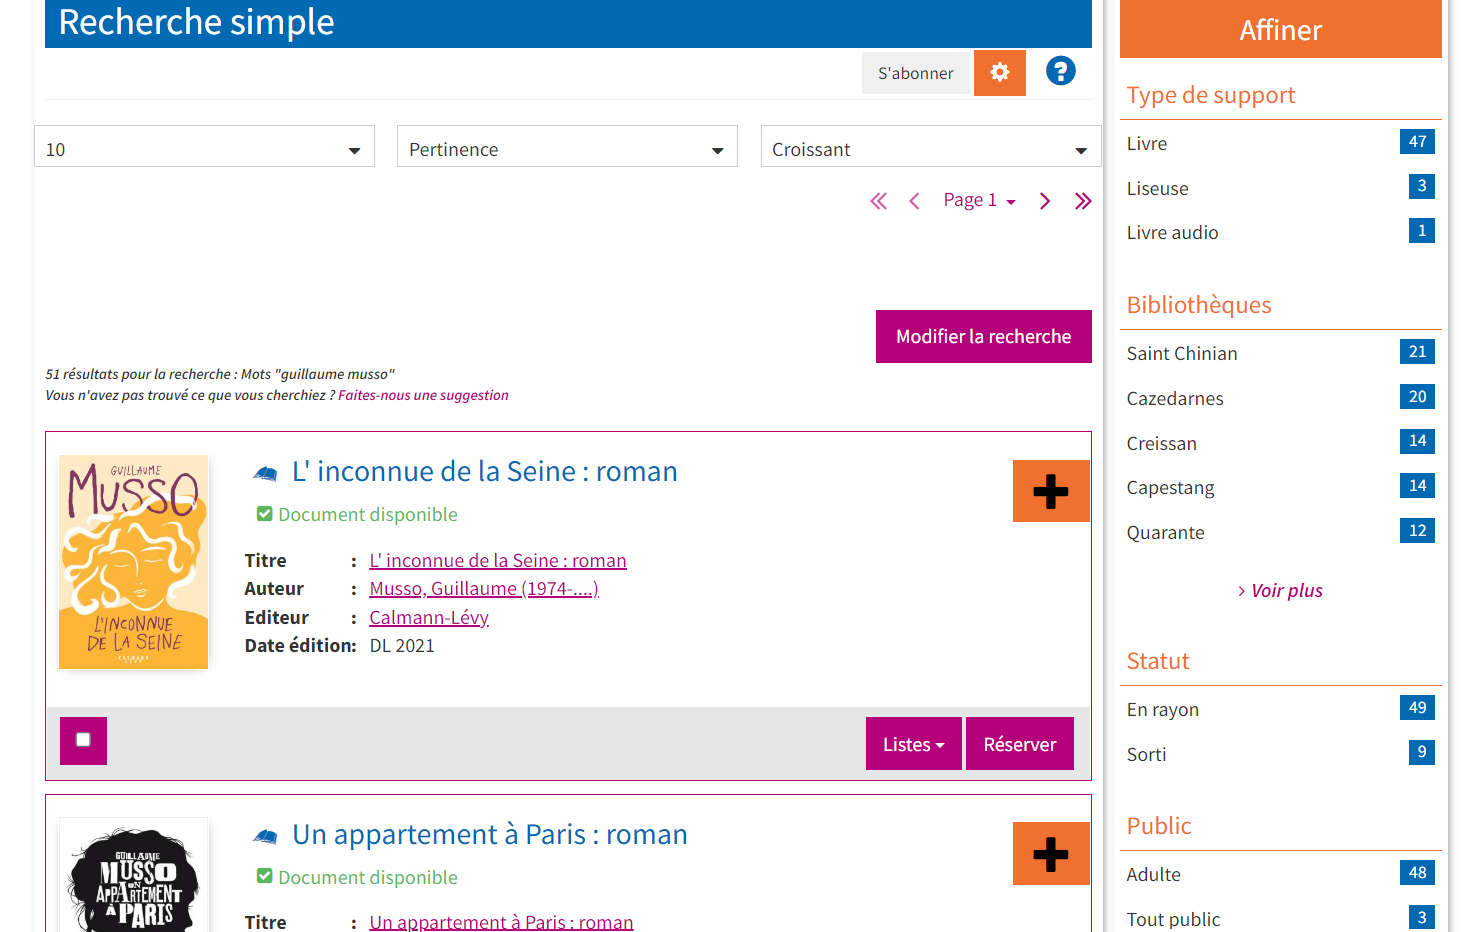This screenshot has width=1482, height=932.
Task: Tick the selection checkbox for the first result
Action: tap(83, 740)
